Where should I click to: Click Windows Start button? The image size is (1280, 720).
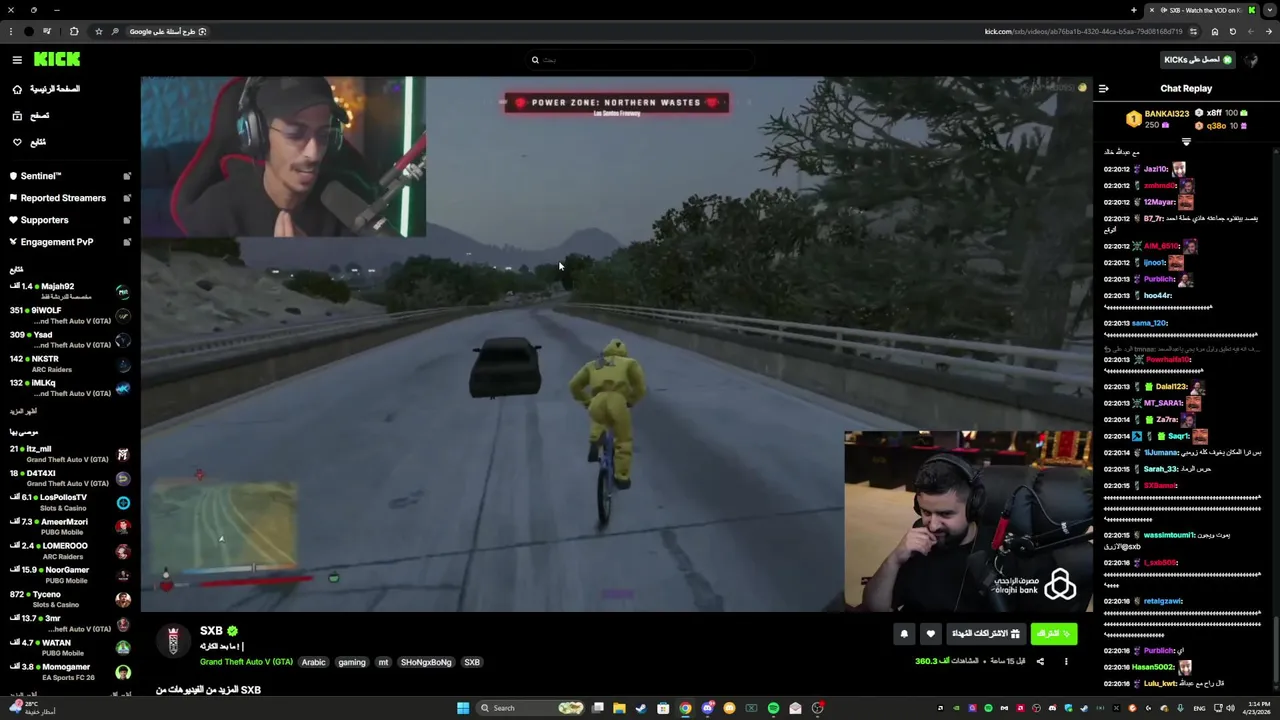click(463, 708)
